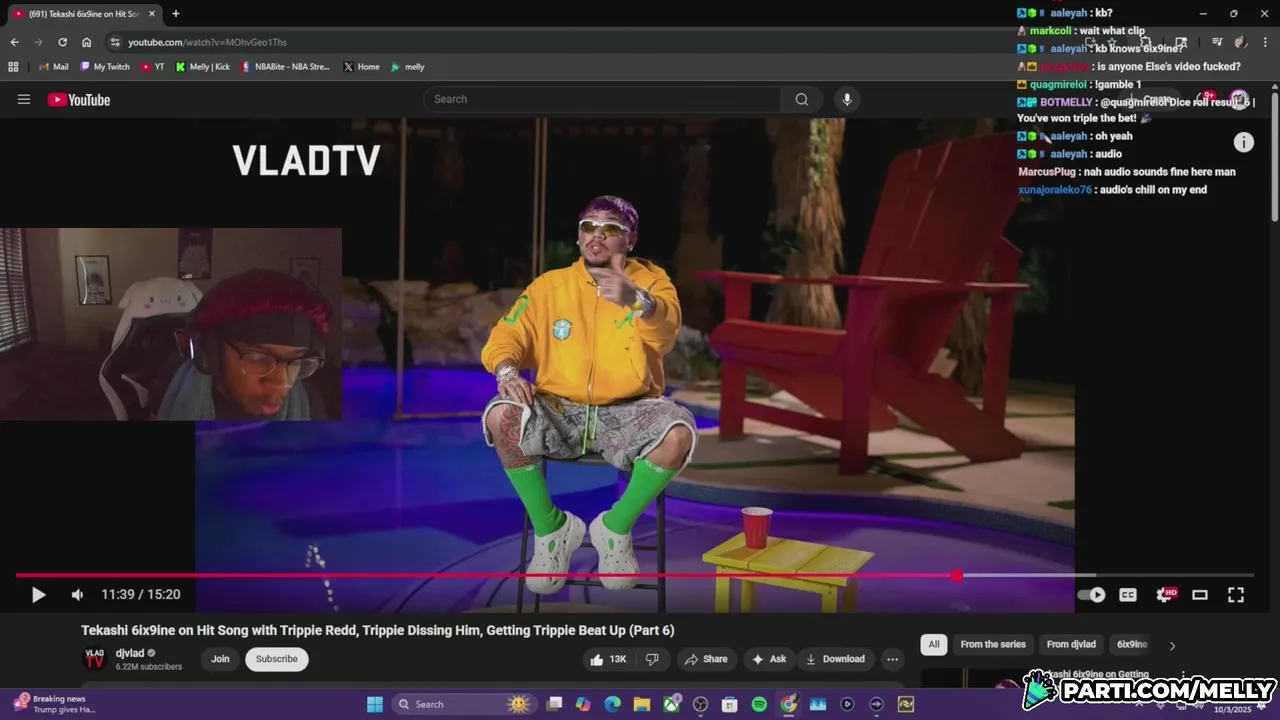Start voice search with the microphone icon
Screen dimensions: 1280x720
tap(847, 99)
